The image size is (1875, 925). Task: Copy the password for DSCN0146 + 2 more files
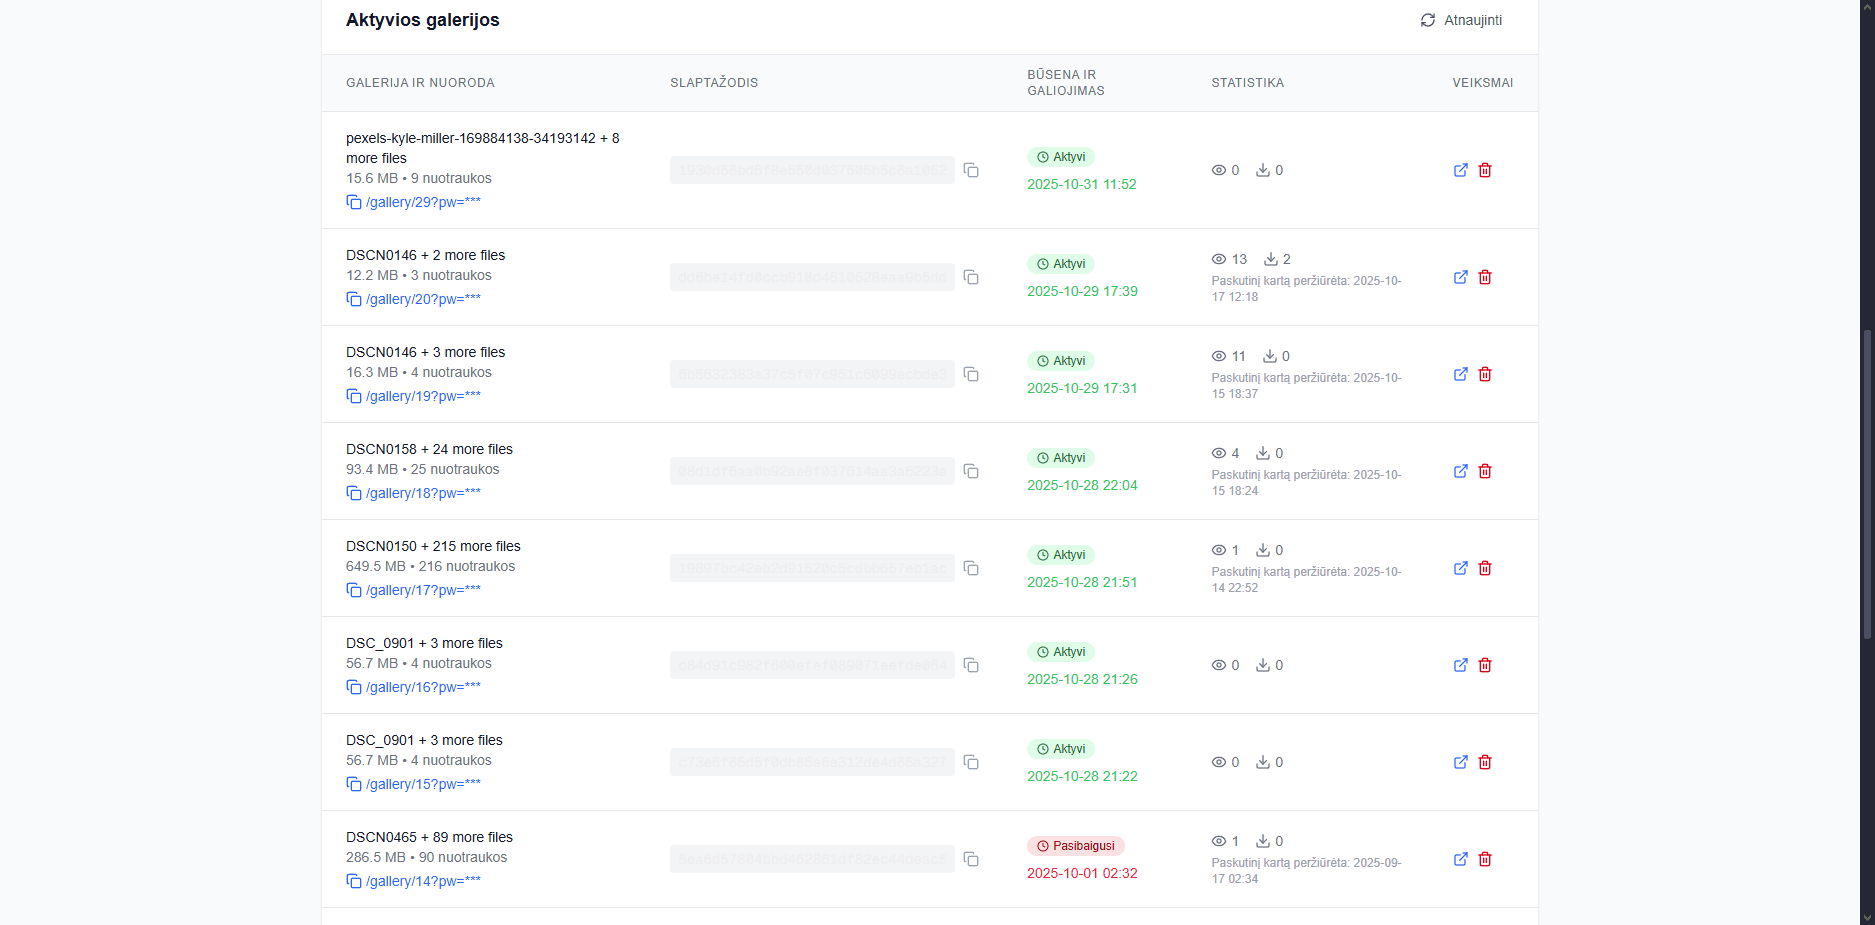pyautogui.click(x=971, y=277)
